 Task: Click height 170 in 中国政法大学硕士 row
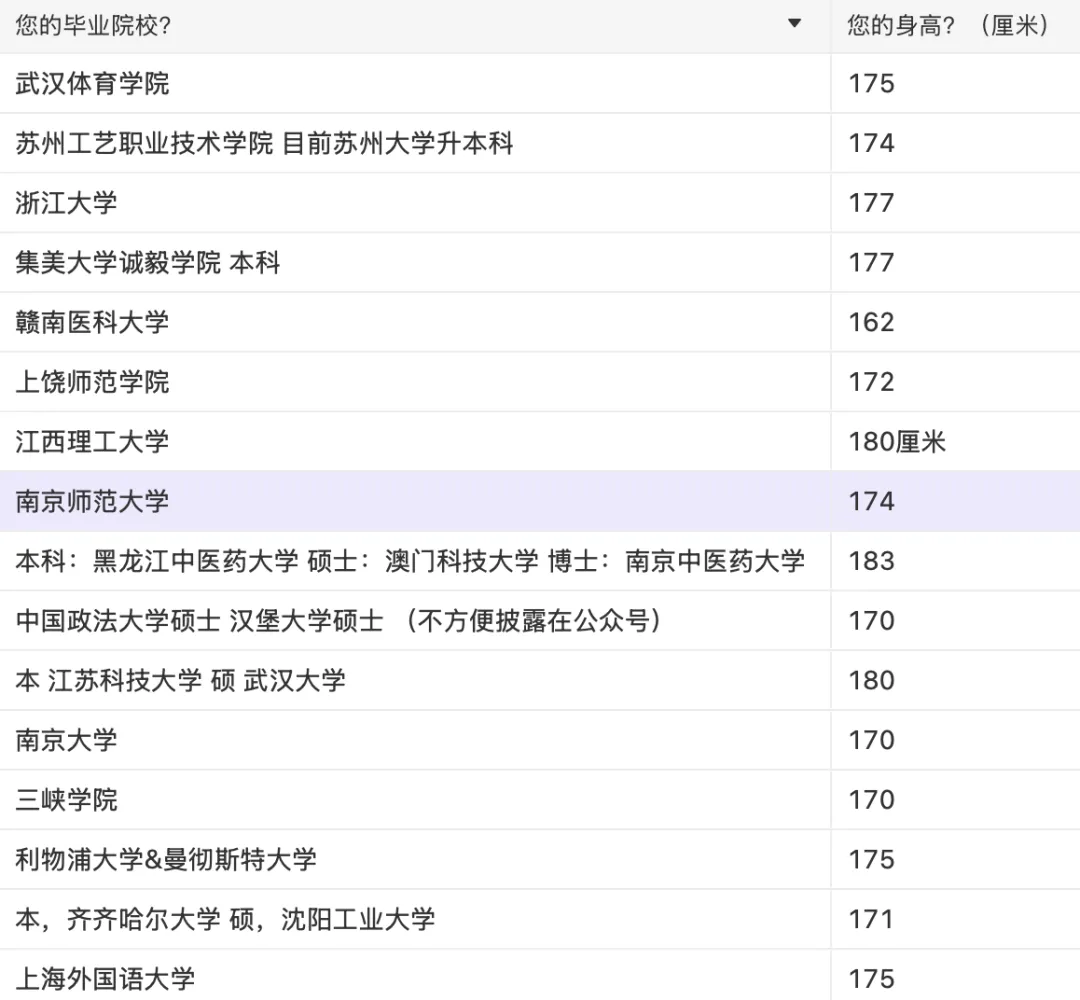click(x=955, y=621)
